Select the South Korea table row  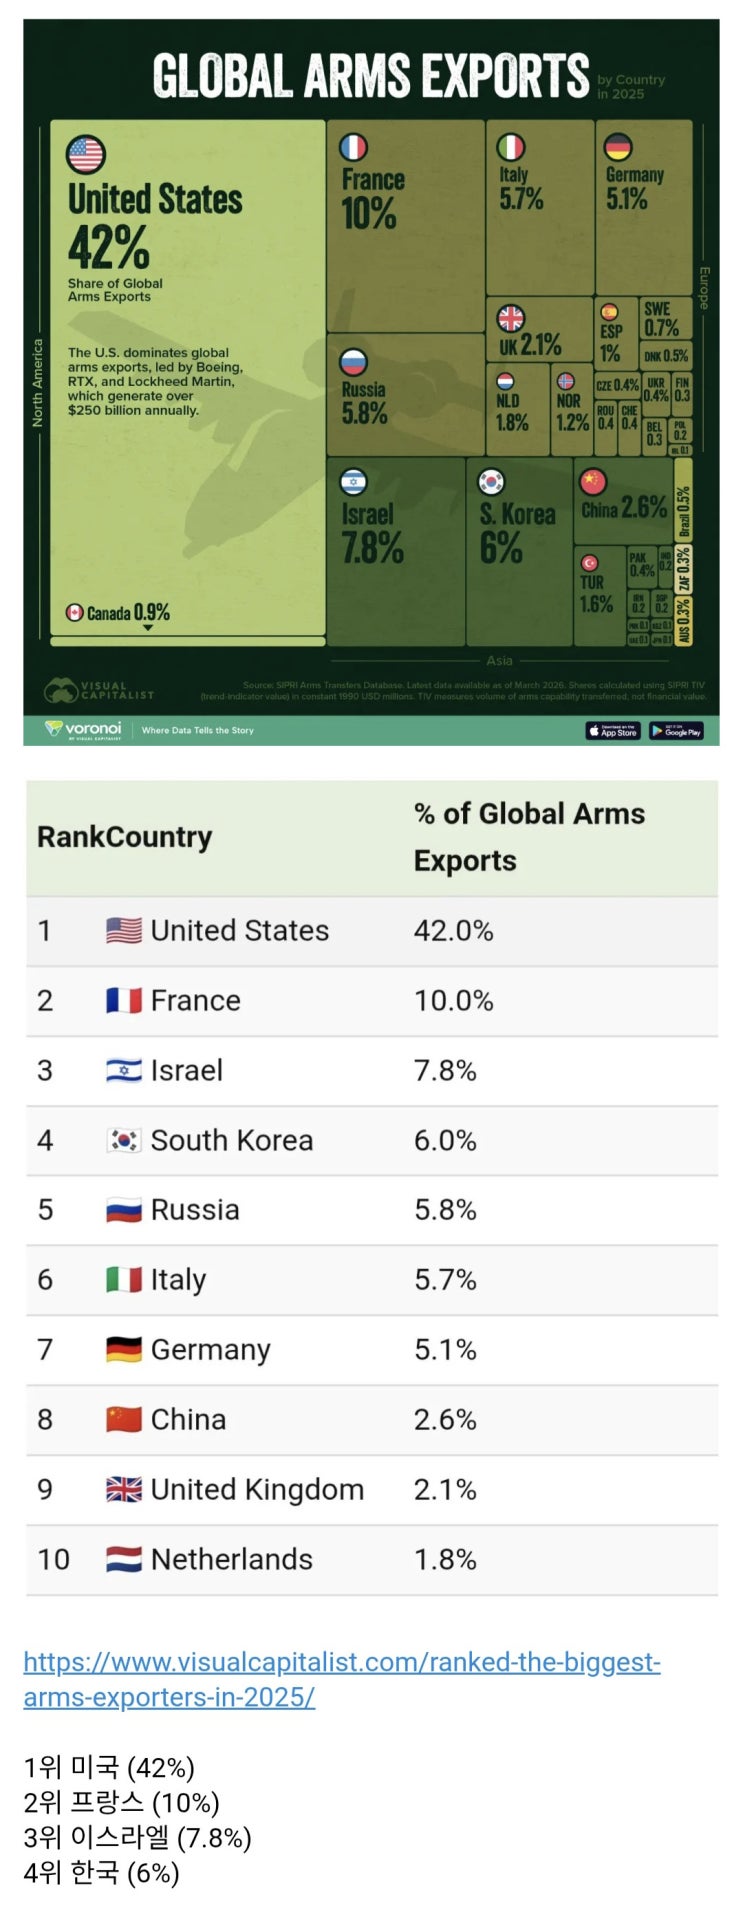pyautogui.click(x=372, y=1140)
